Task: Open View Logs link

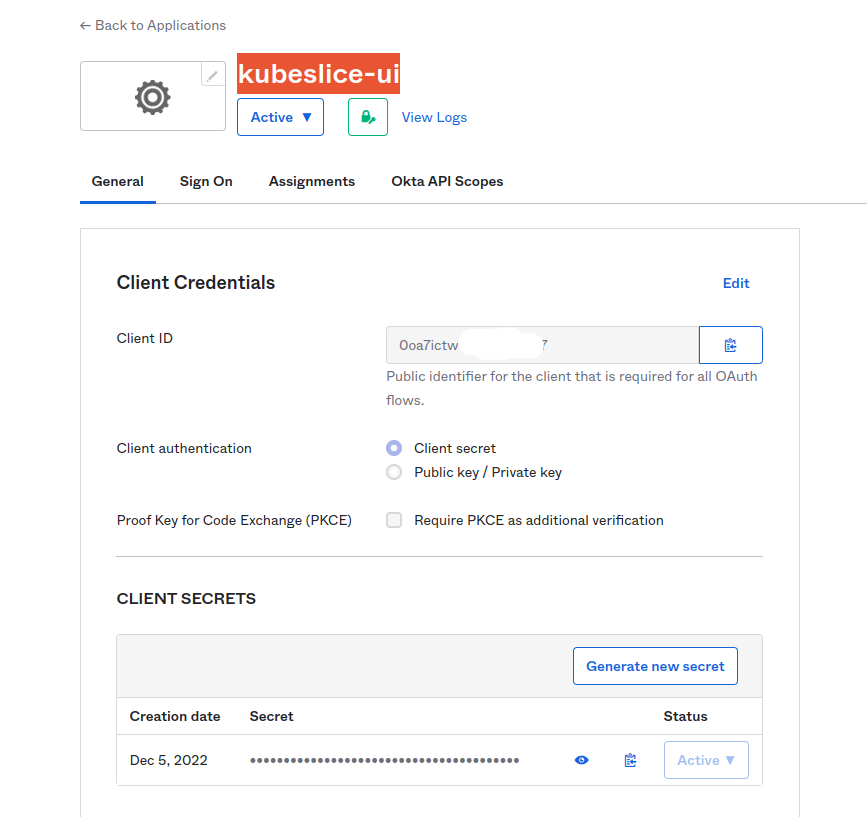Action: click(x=434, y=117)
